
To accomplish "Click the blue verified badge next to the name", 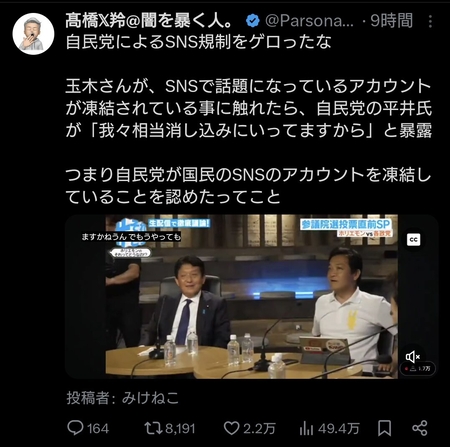I will point(253,21).
